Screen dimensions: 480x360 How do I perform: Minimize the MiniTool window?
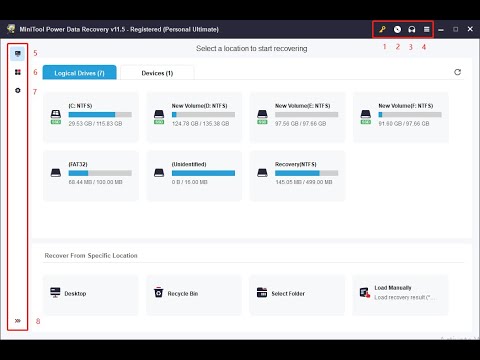tap(441, 30)
